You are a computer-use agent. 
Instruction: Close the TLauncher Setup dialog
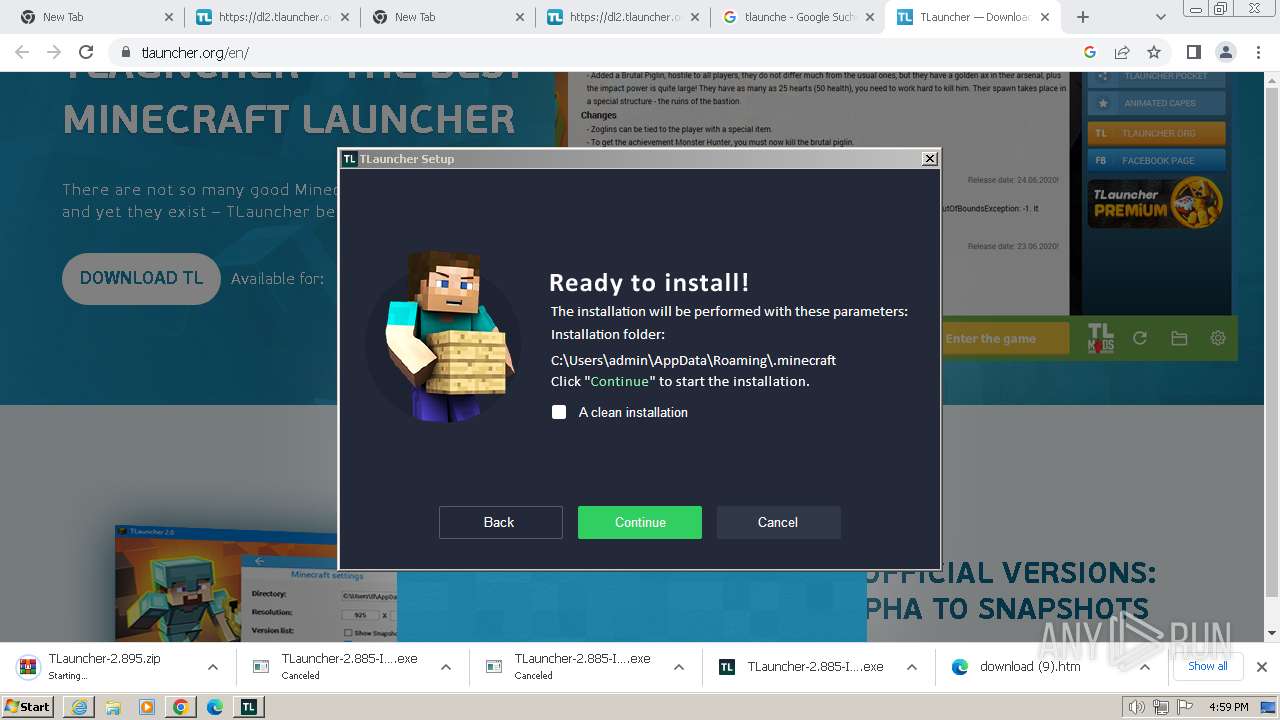(930, 158)
